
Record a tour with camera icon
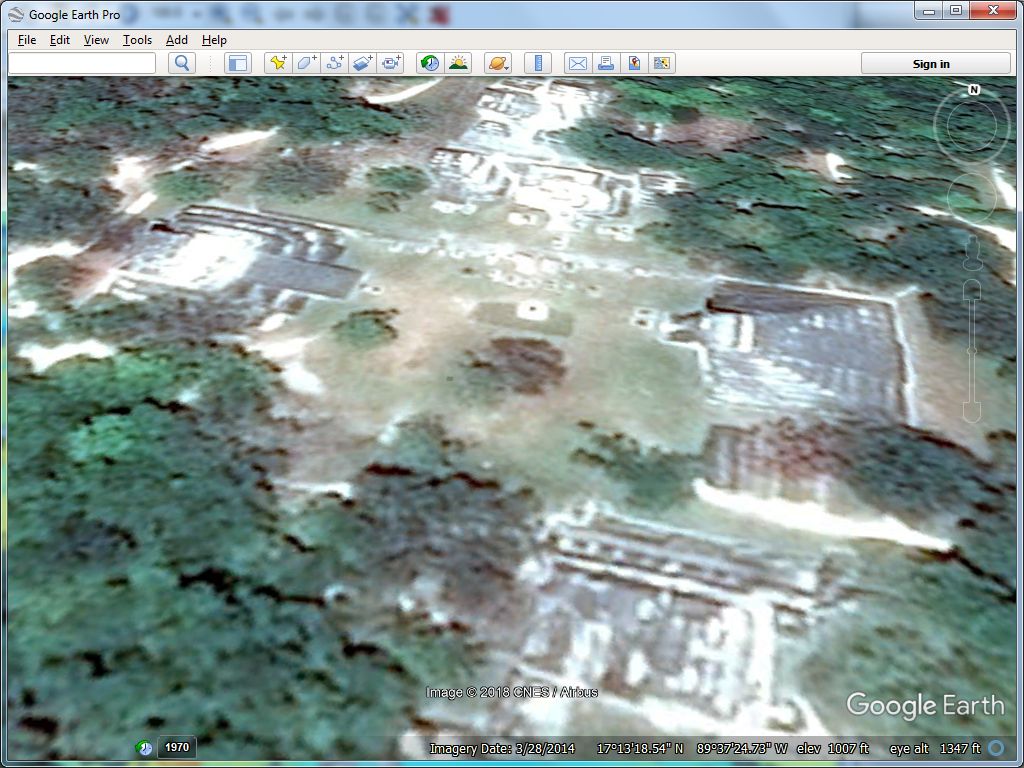(x=390, y=63)
